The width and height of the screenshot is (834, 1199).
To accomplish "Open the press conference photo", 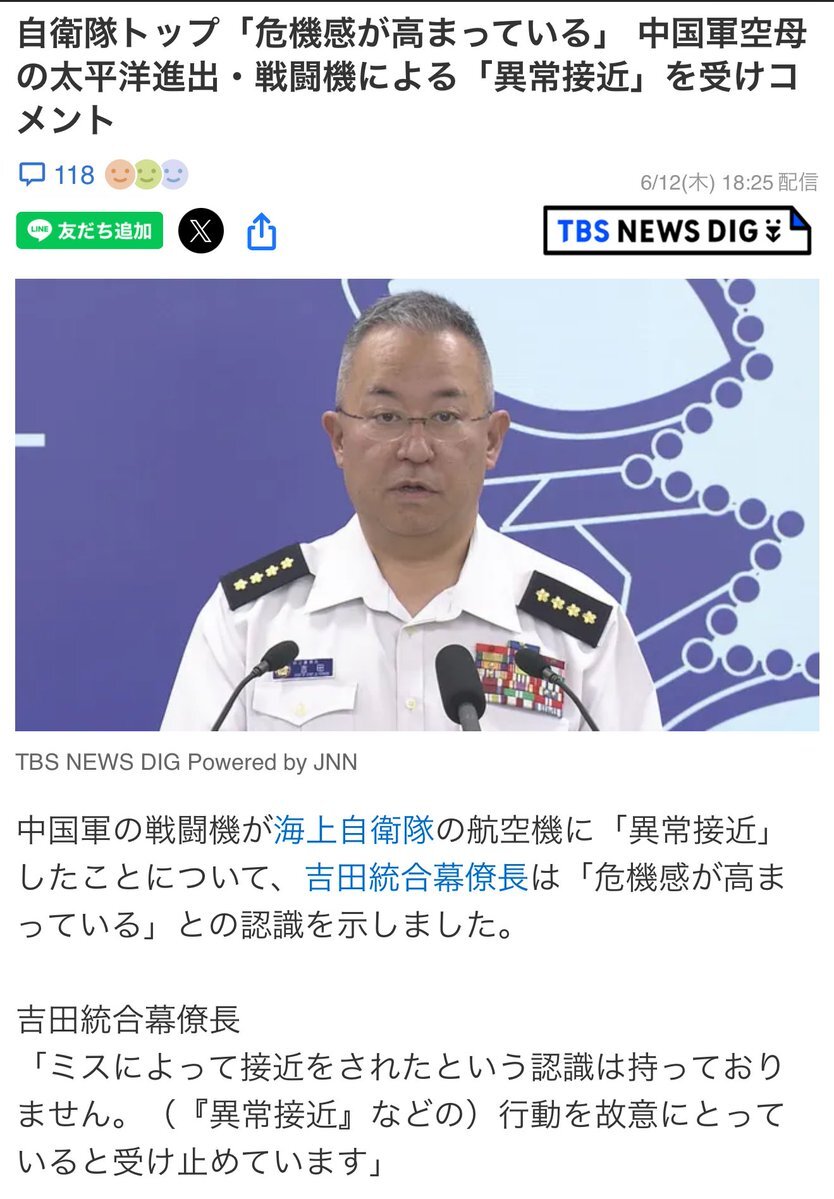I will tap(417, 505).
